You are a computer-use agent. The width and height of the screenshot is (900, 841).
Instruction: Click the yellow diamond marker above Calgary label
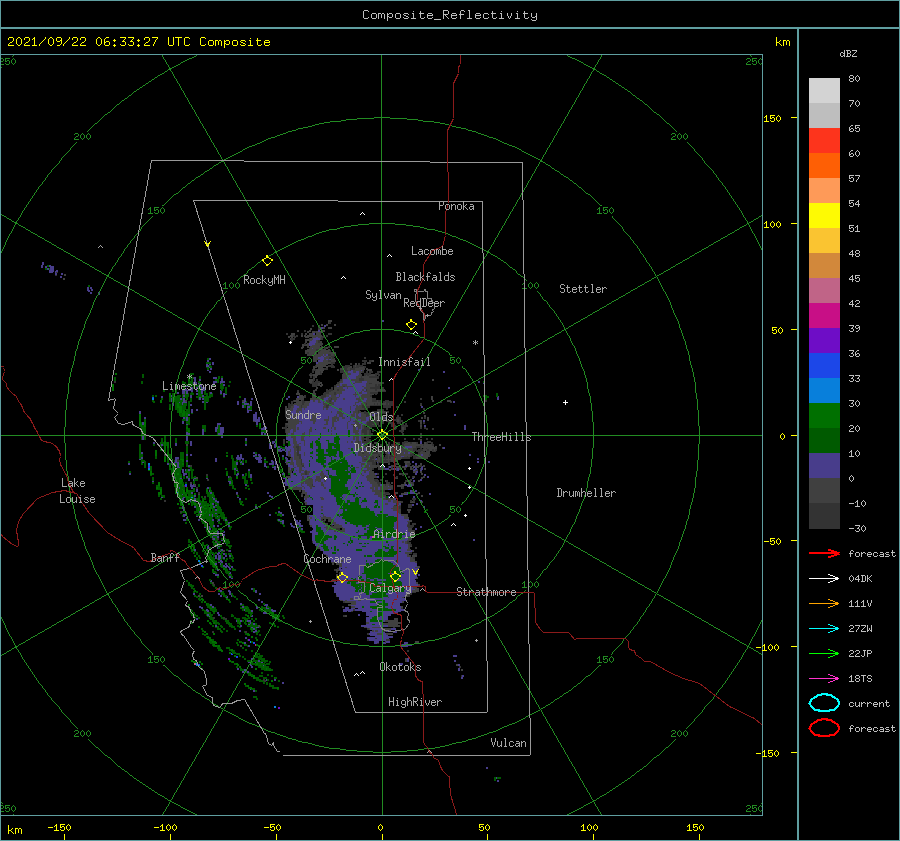pos(395,576)
